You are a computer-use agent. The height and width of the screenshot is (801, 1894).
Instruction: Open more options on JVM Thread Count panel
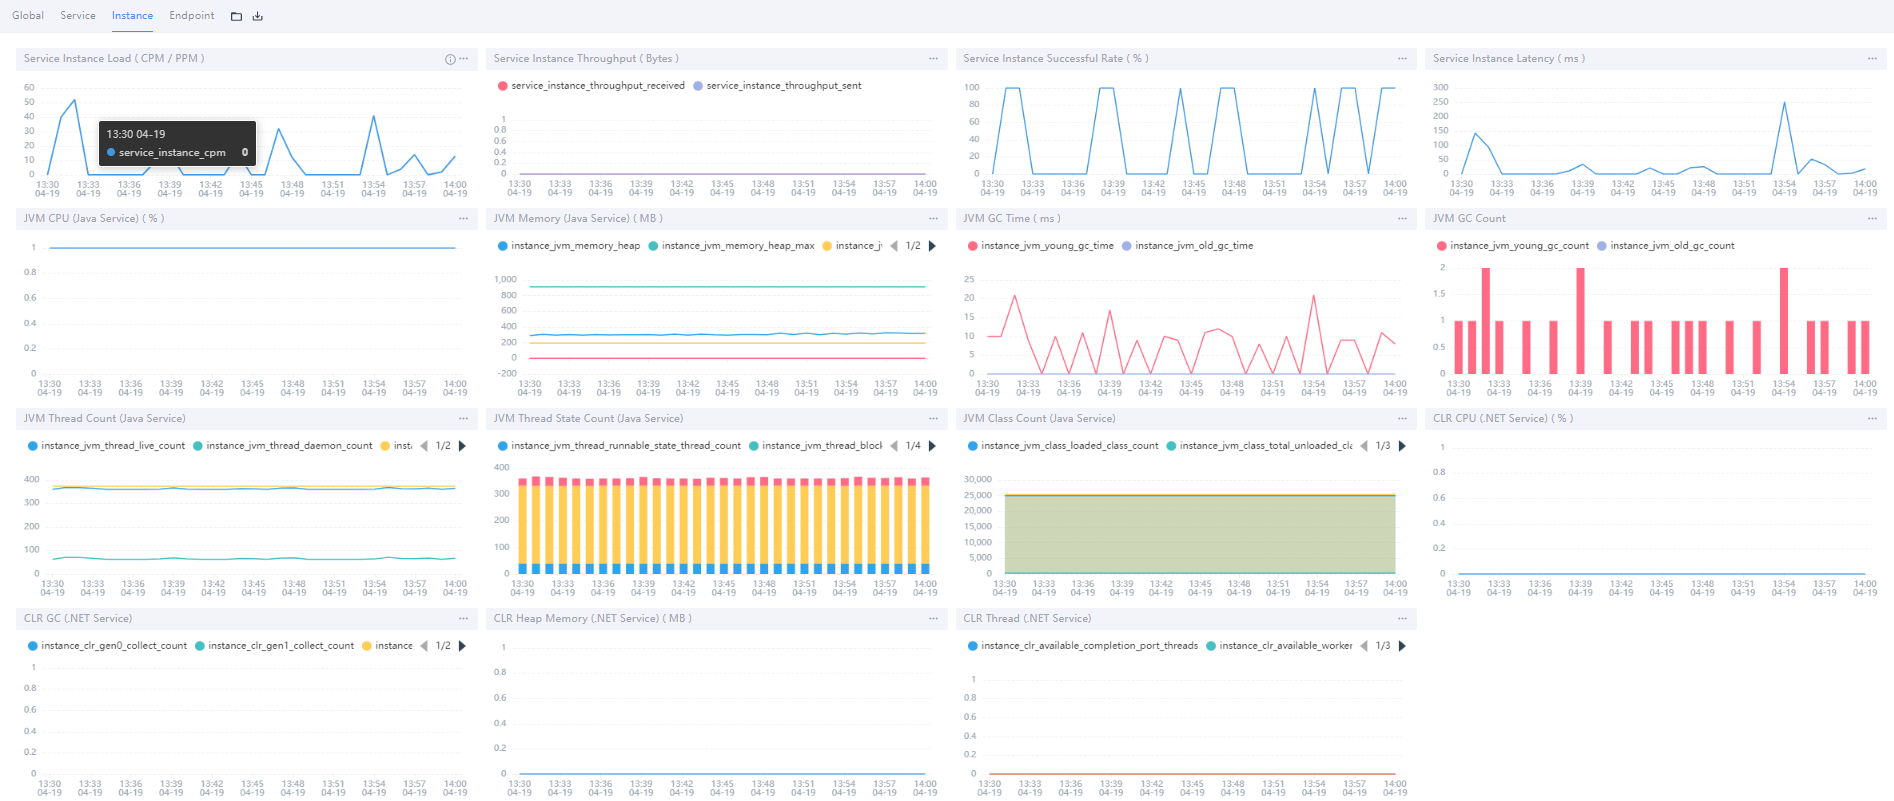[x=463, y=419]
